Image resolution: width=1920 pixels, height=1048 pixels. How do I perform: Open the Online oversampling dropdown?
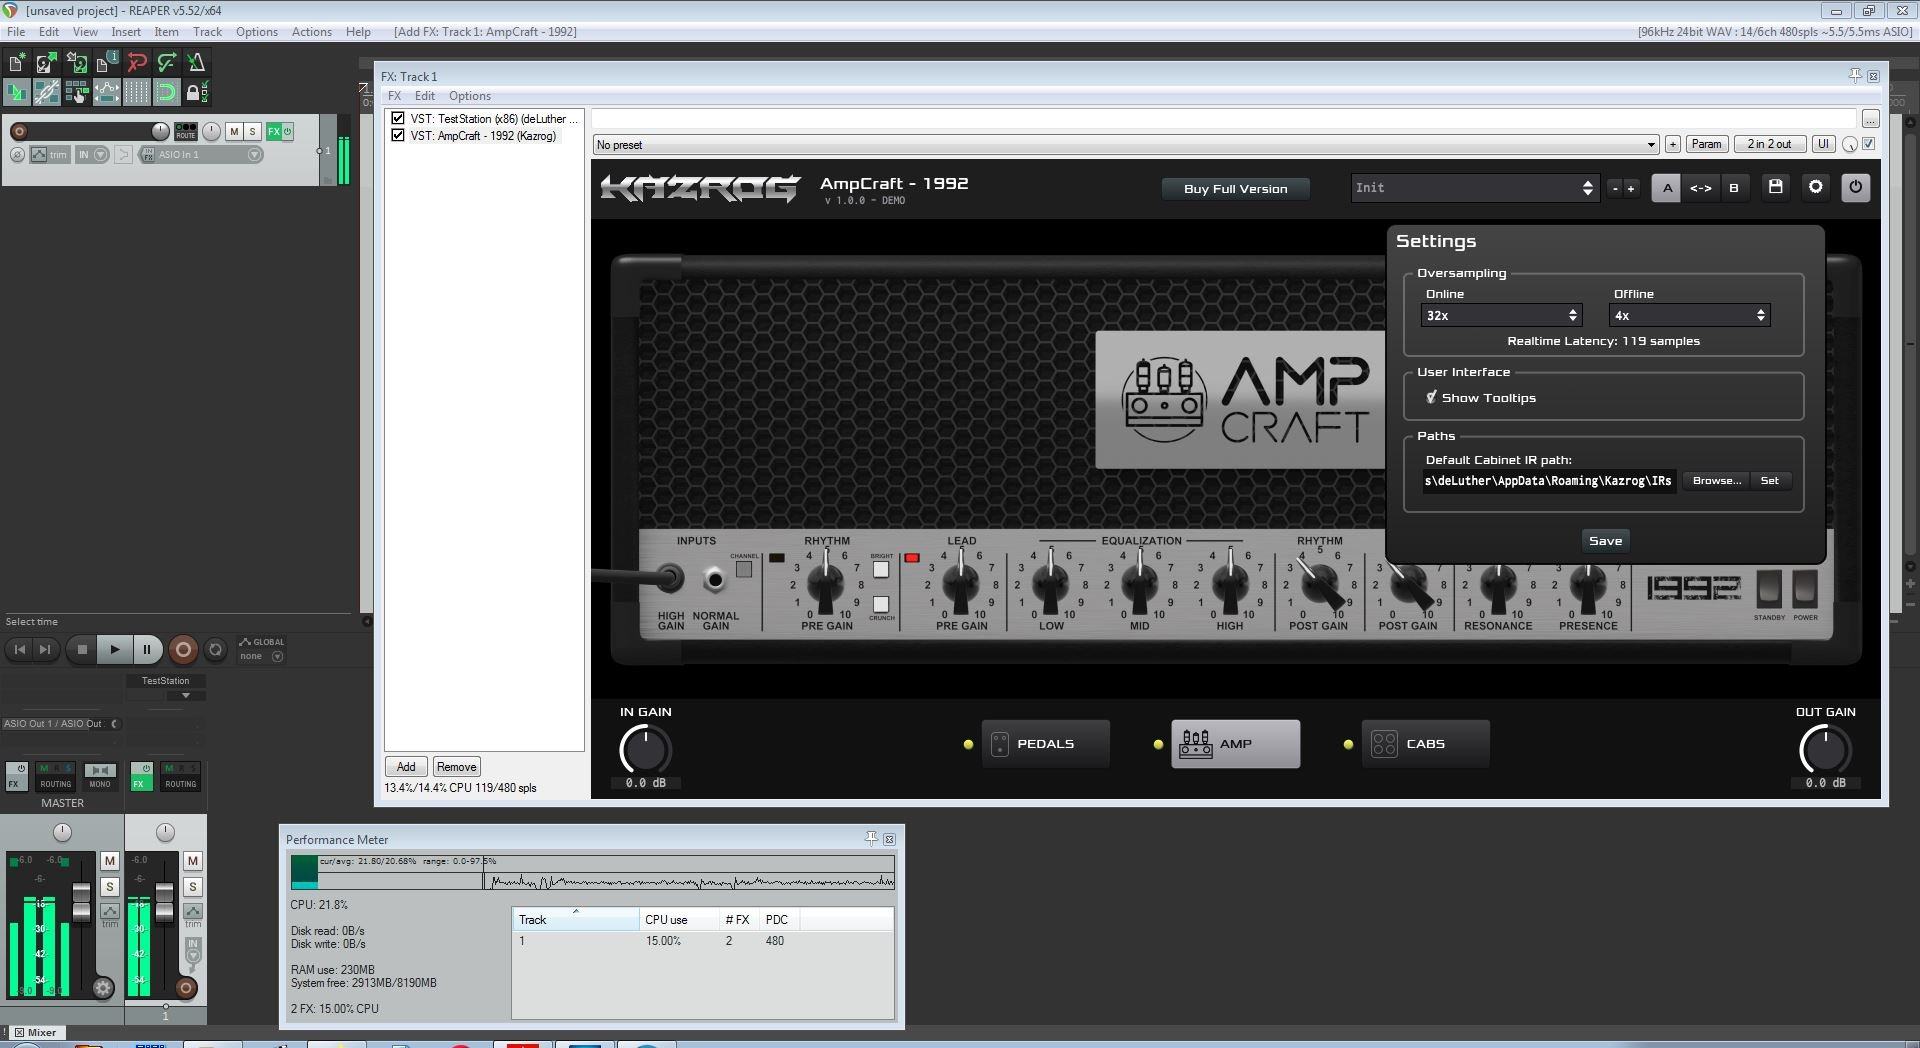(1501, 315)
